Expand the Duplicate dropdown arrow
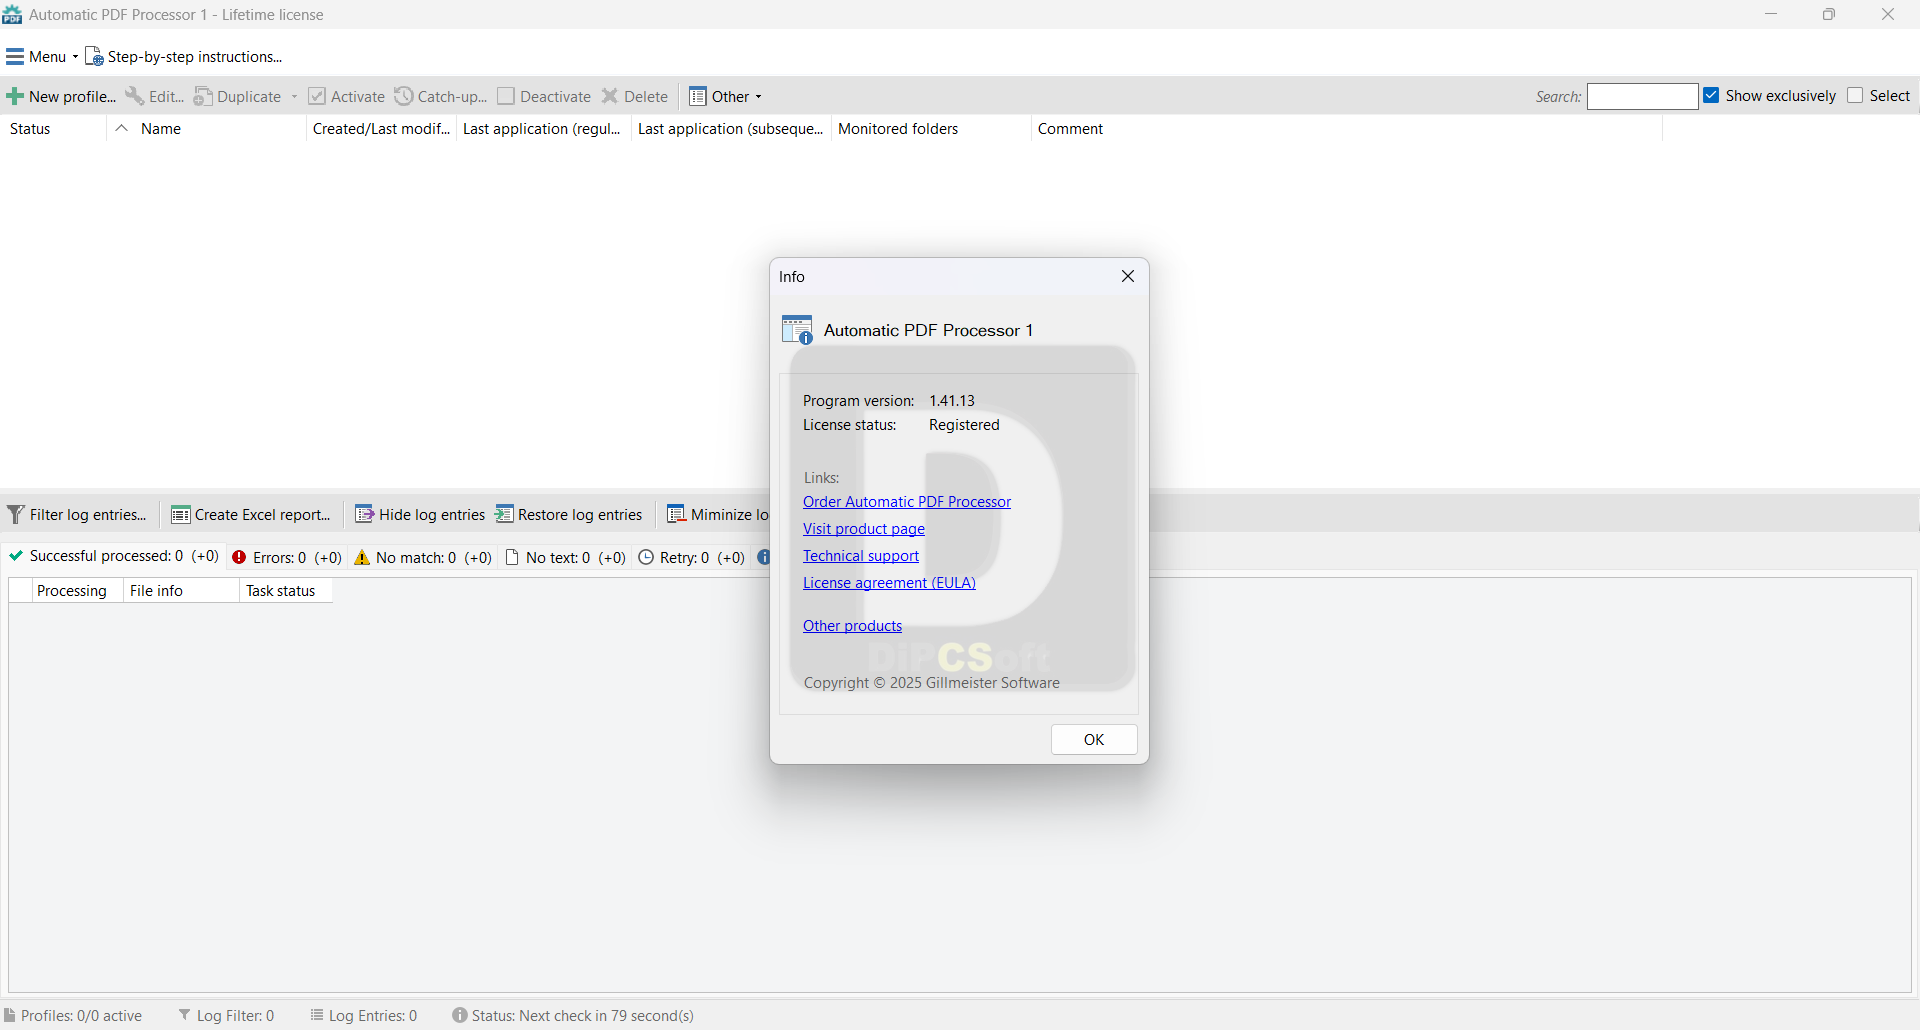The width and height of the screenshot is (1920, 1030). (295, 97)
